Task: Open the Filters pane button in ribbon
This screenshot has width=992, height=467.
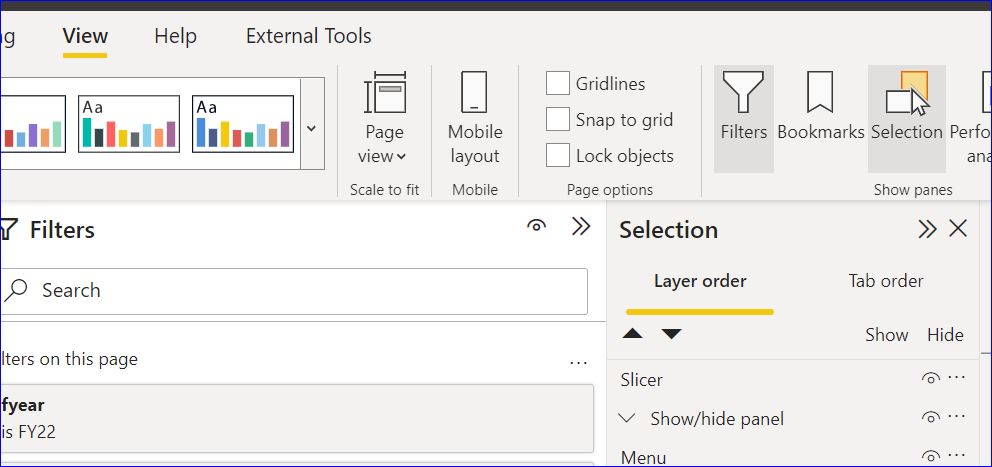Action: [x=743, y=118]
